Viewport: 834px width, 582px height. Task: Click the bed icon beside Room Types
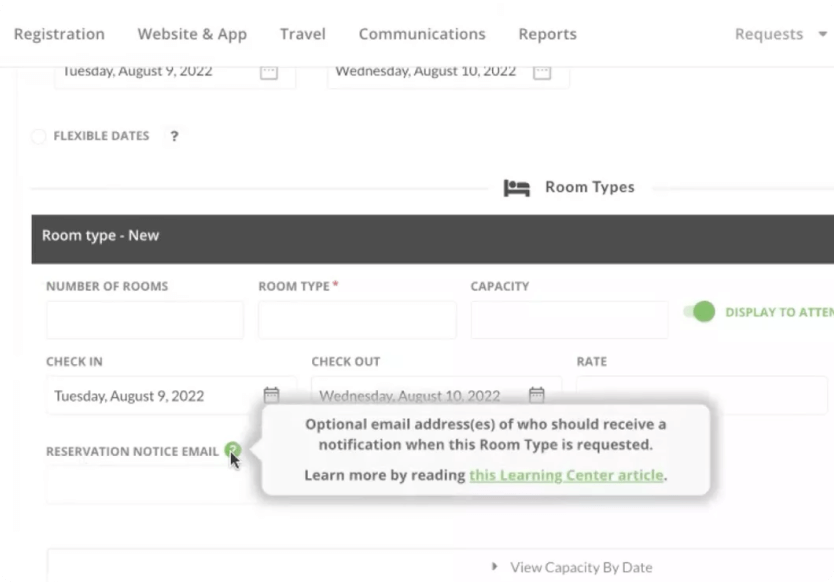[x=517, y=188]
